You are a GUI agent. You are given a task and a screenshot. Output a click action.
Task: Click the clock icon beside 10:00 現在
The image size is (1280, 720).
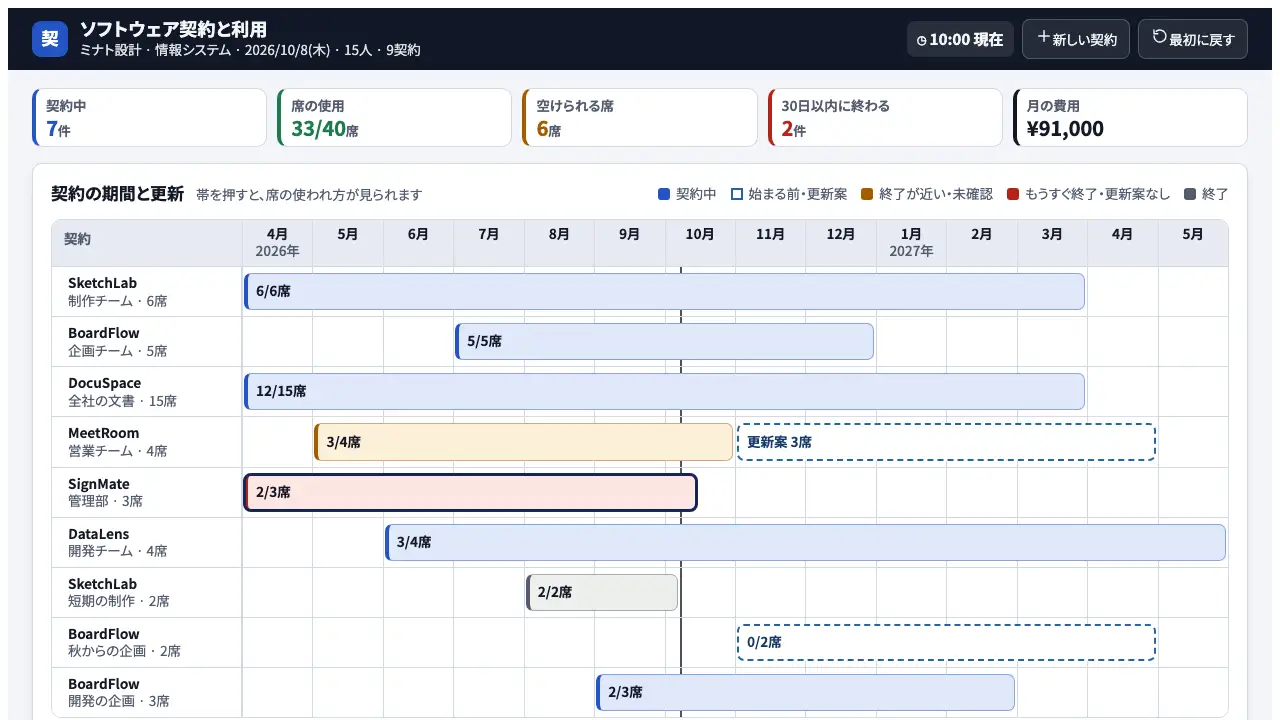tap(922, 41)
